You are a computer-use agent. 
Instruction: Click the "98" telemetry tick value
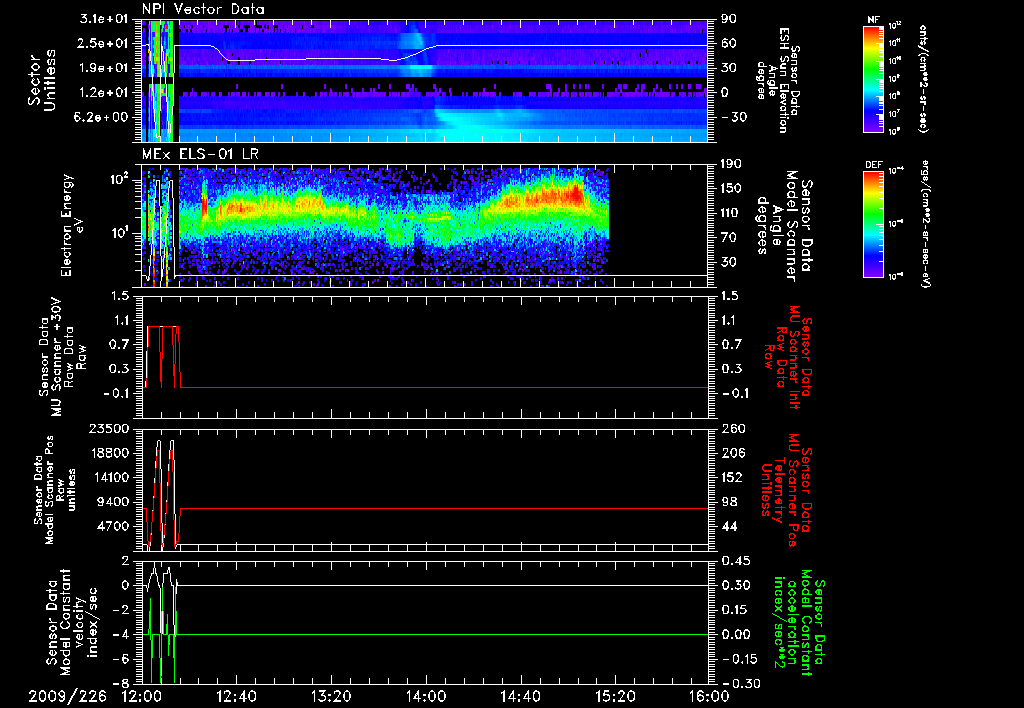728,502
